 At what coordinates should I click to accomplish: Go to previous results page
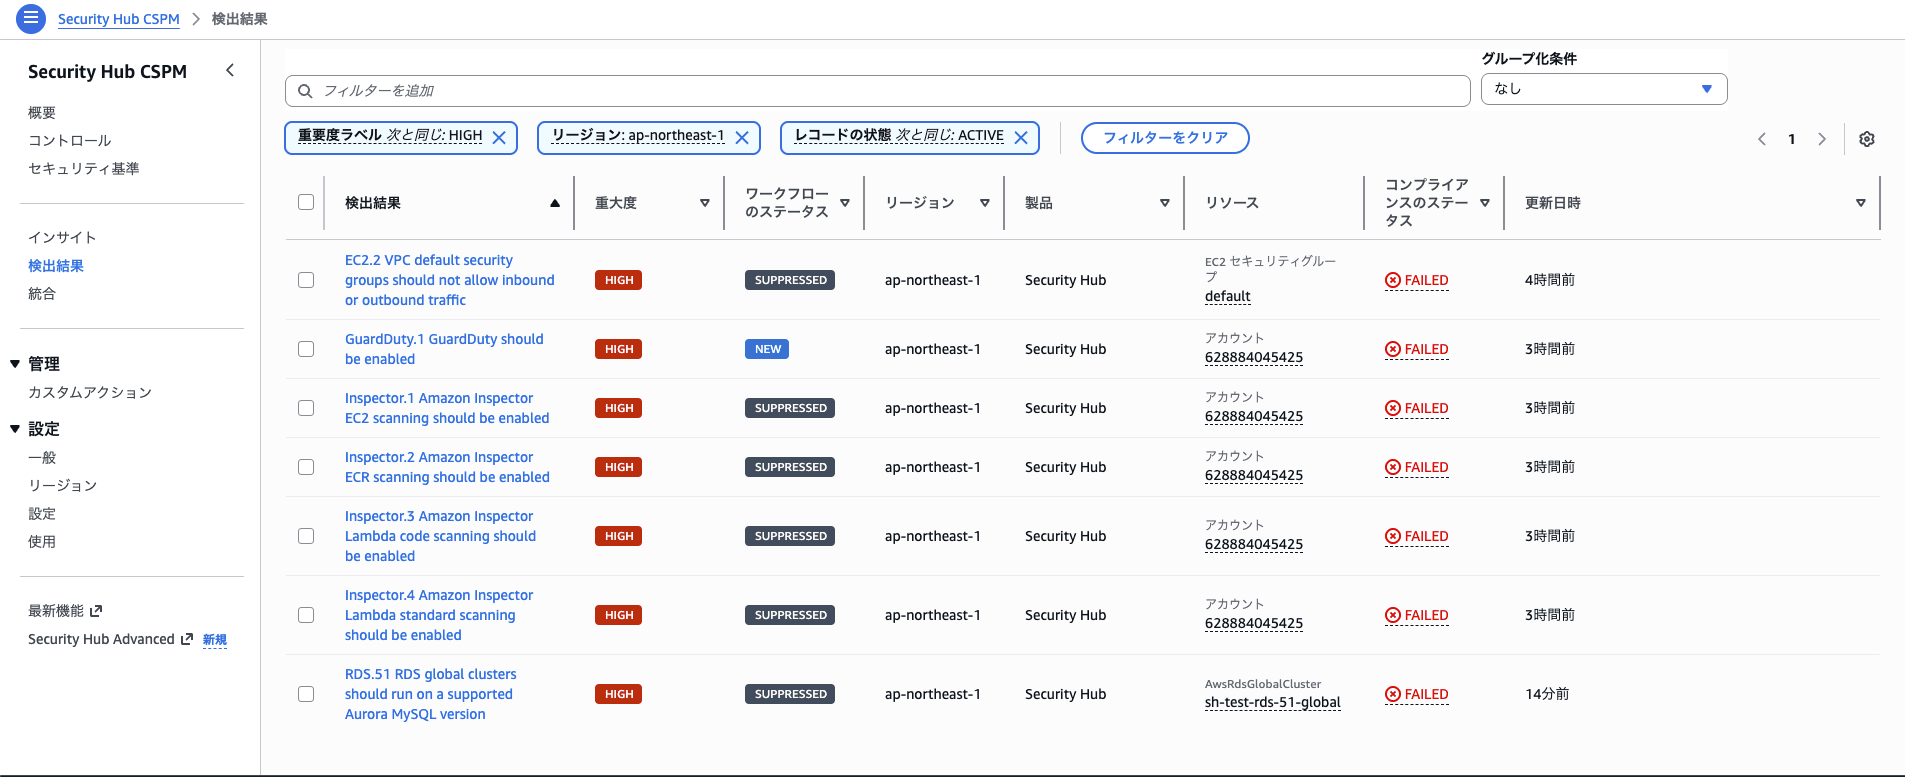[x=1762, y=139]
